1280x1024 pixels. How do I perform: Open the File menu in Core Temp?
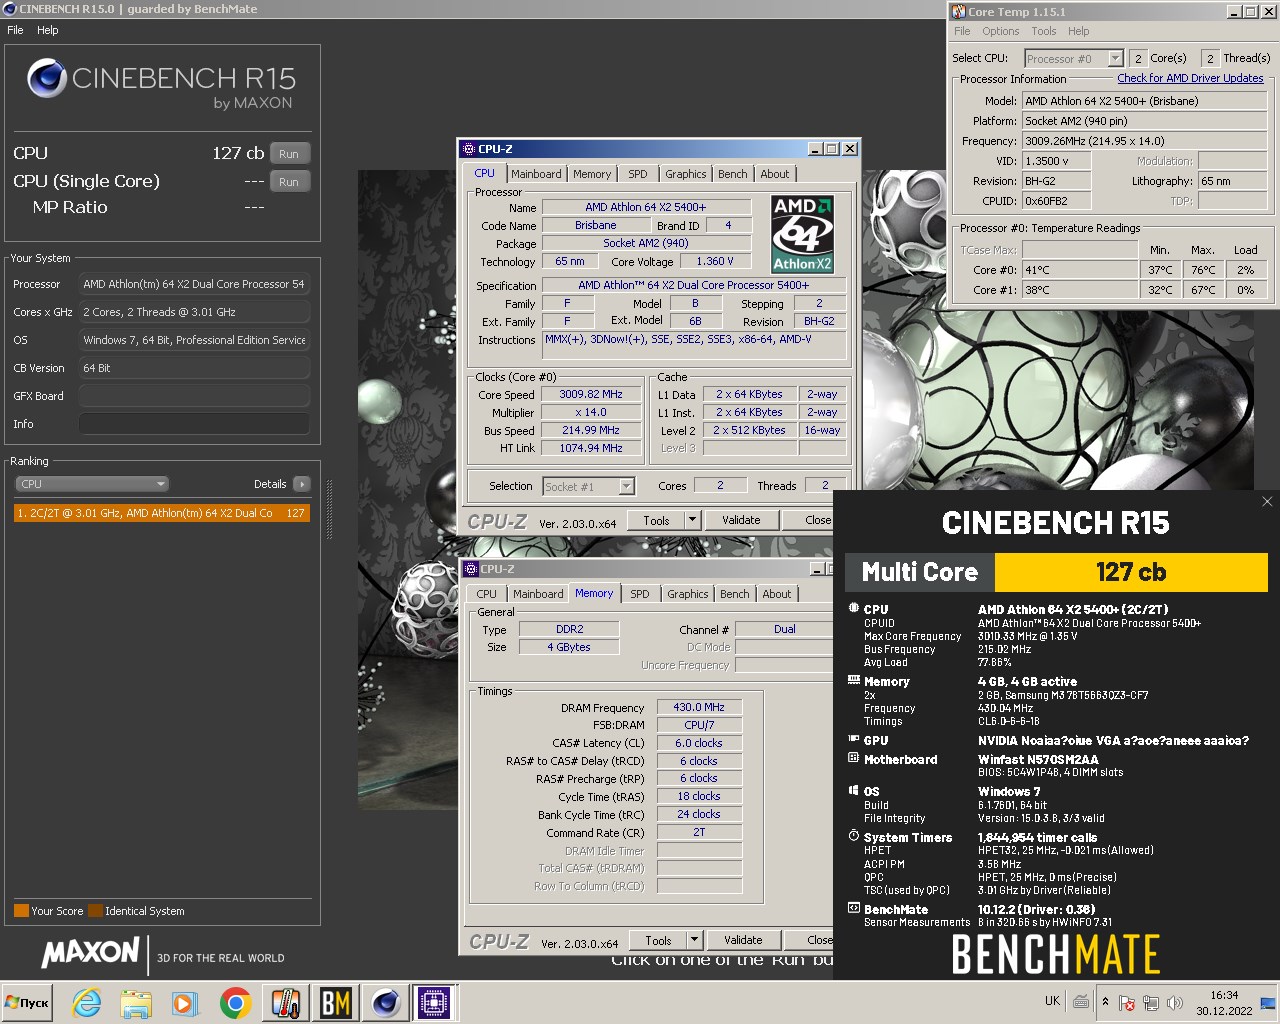click(x=962, y=31)
